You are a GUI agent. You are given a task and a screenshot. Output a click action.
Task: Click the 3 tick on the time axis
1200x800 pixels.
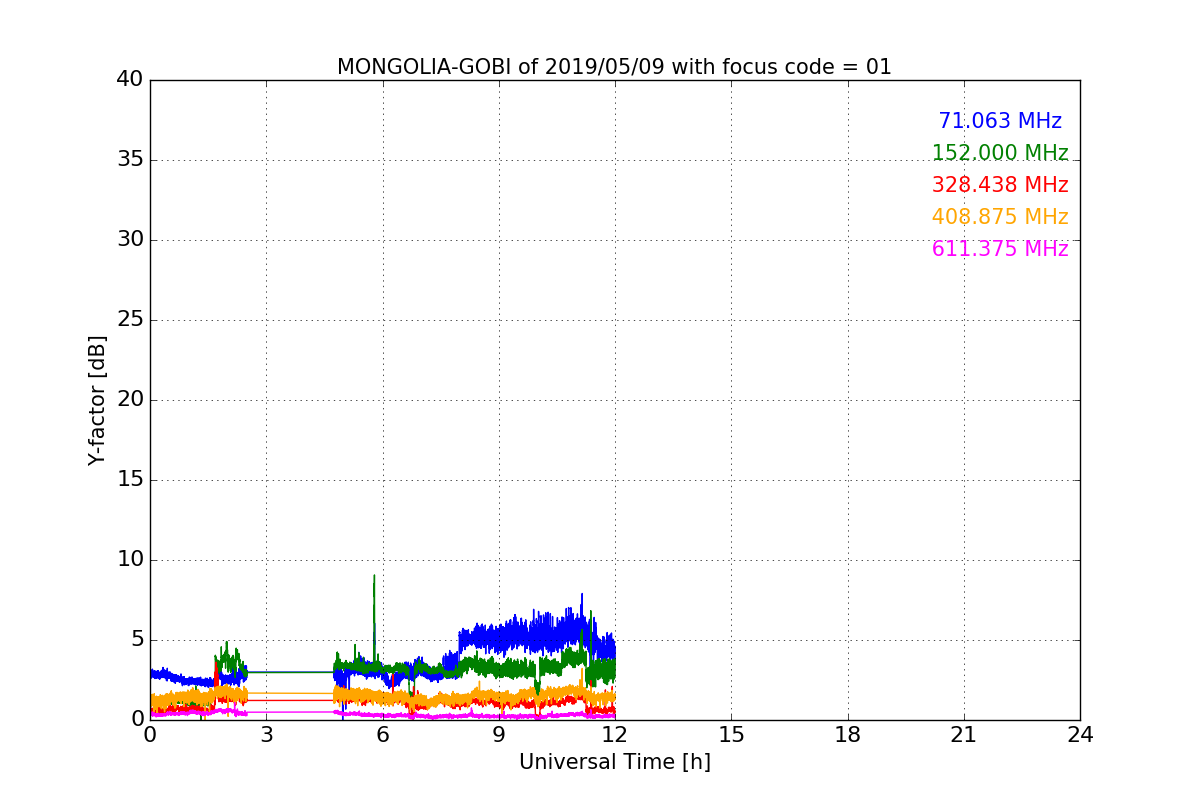266,735
